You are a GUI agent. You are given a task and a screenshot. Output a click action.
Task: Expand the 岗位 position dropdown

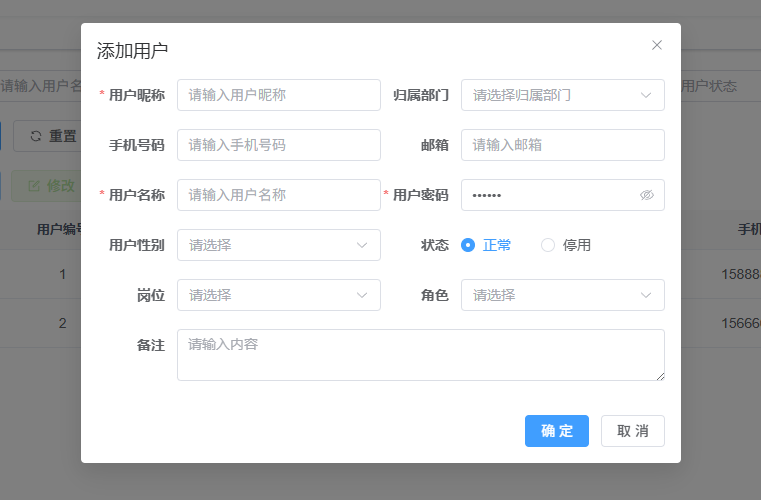tap(279, 295)
